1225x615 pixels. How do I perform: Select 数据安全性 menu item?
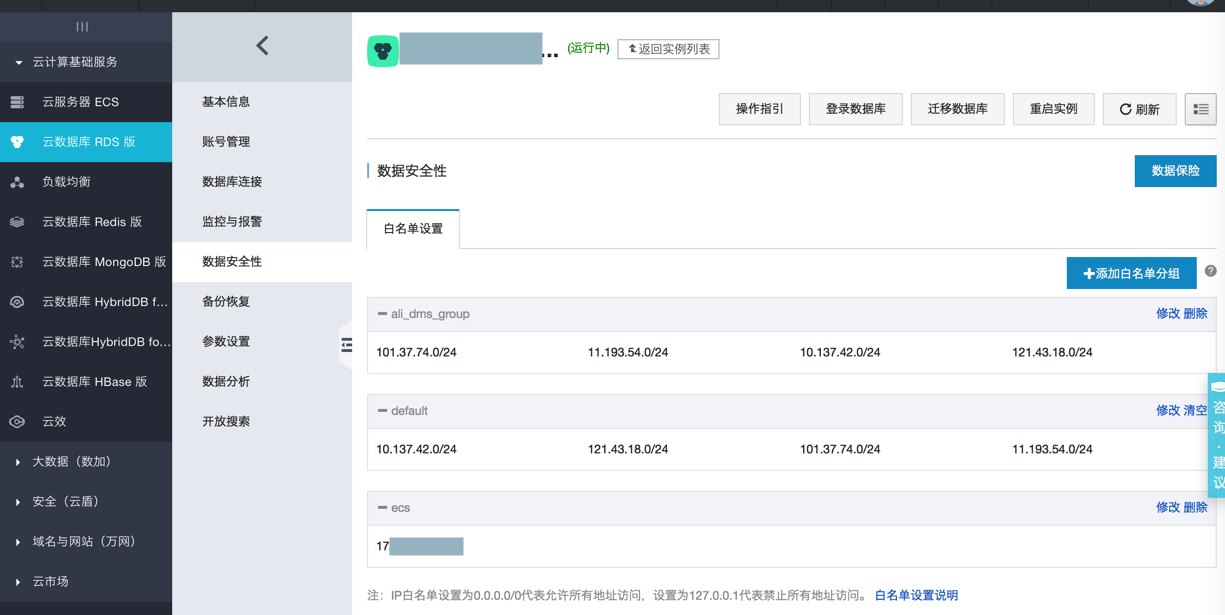tap(262, 262)
